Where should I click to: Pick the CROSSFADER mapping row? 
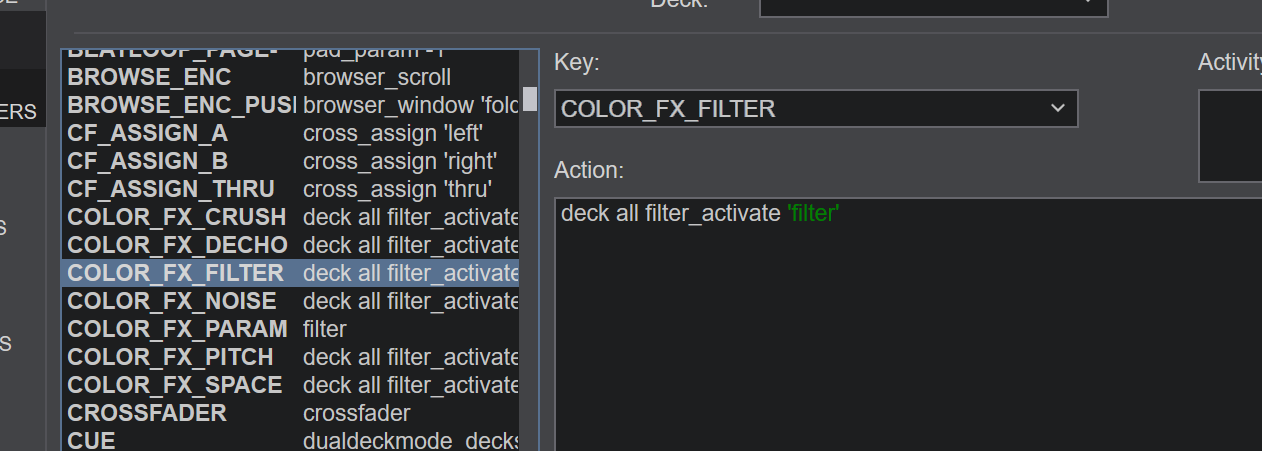click(290, 413)
